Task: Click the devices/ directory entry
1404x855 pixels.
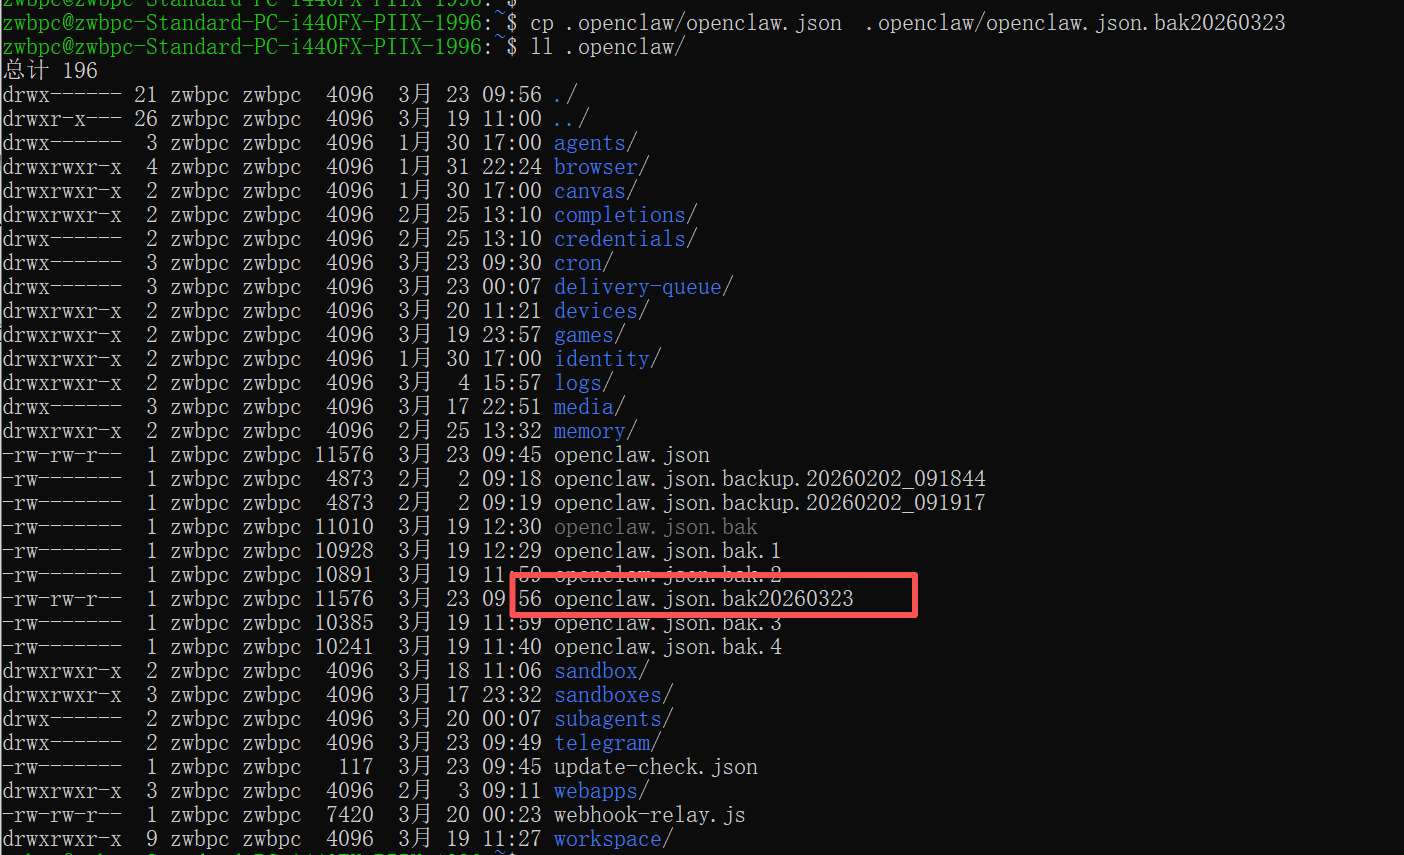Action: point(600,311)
